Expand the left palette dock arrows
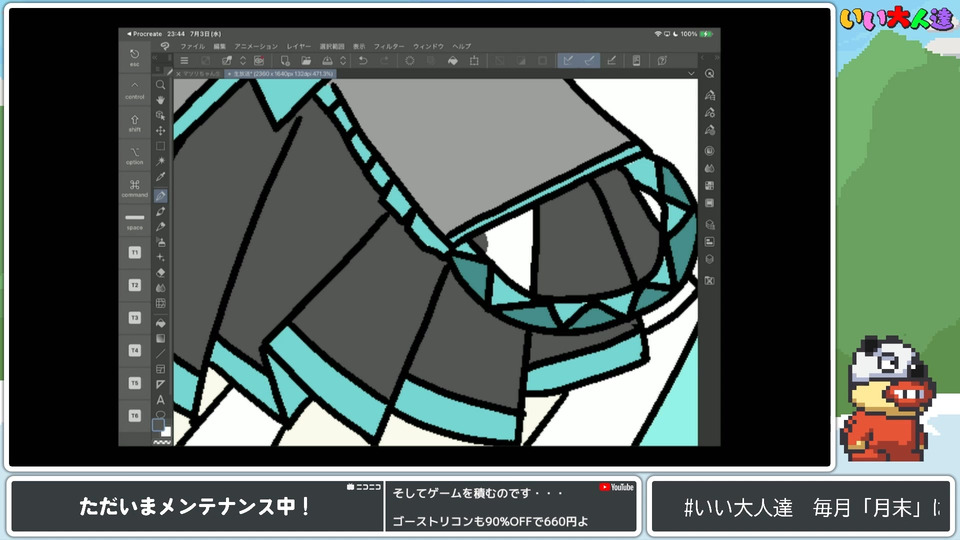Viewport: 960px width, 540px height. click(x=155, y=57)
